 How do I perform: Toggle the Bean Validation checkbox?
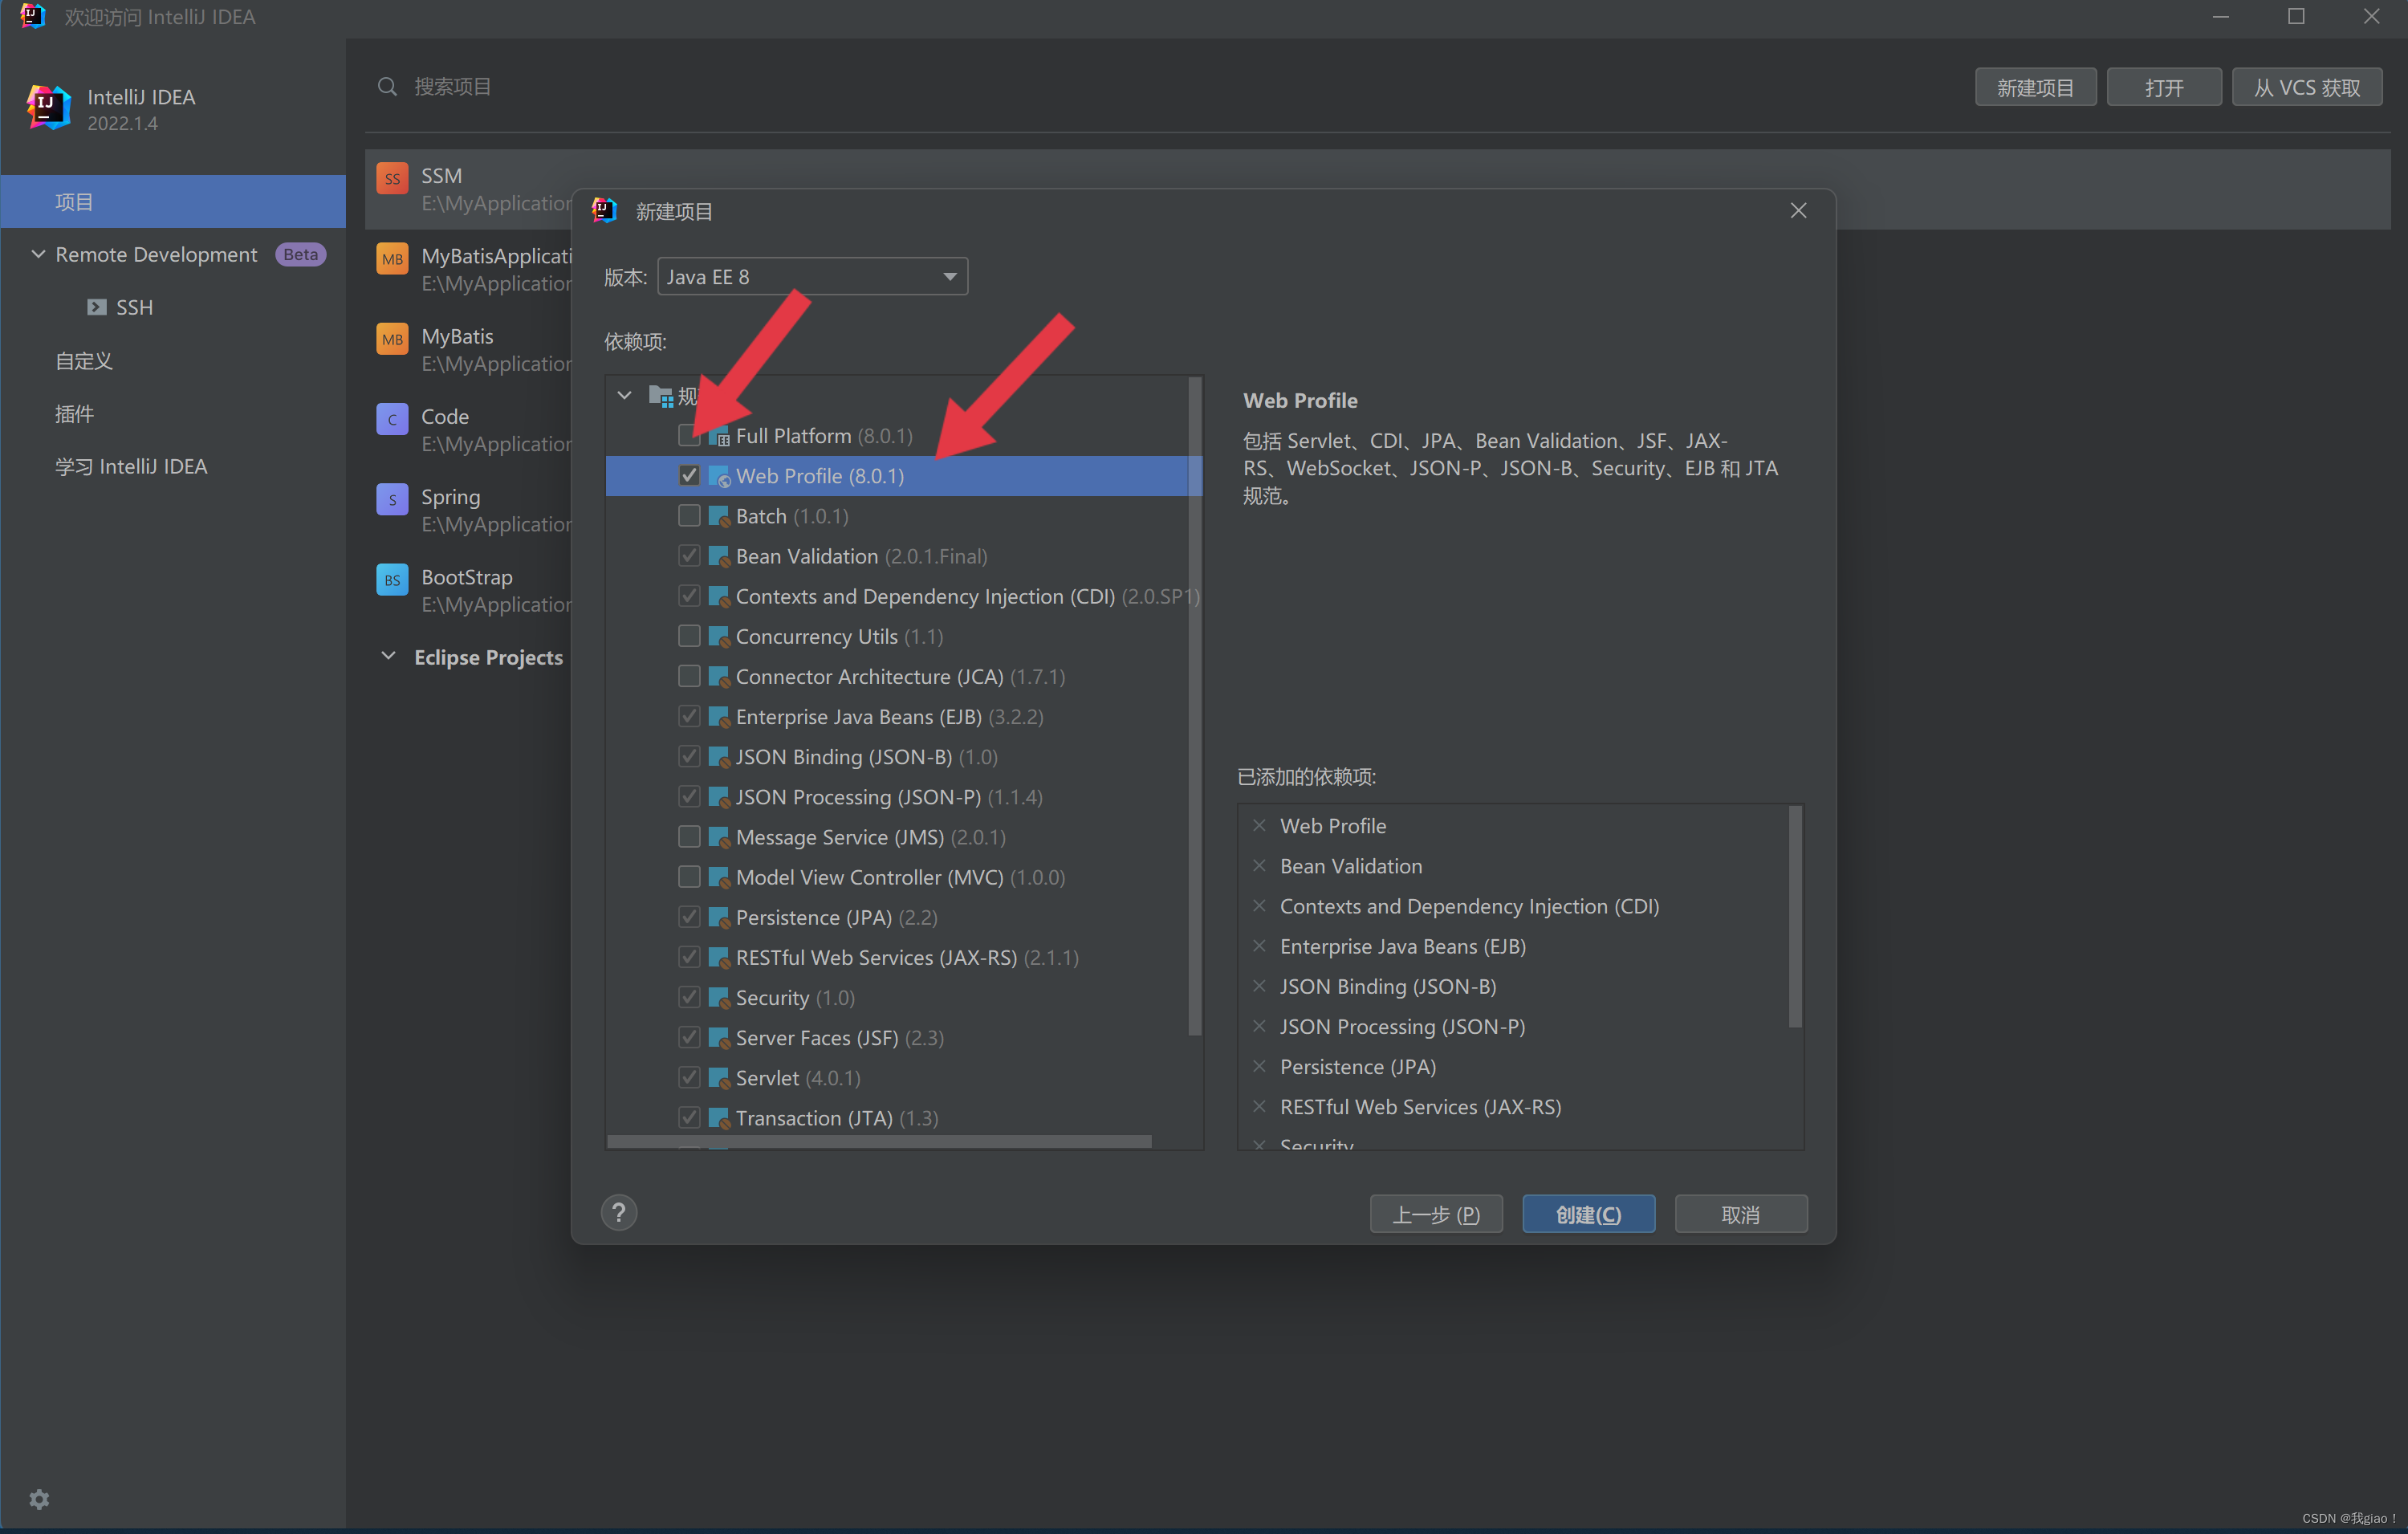point(689,555)
